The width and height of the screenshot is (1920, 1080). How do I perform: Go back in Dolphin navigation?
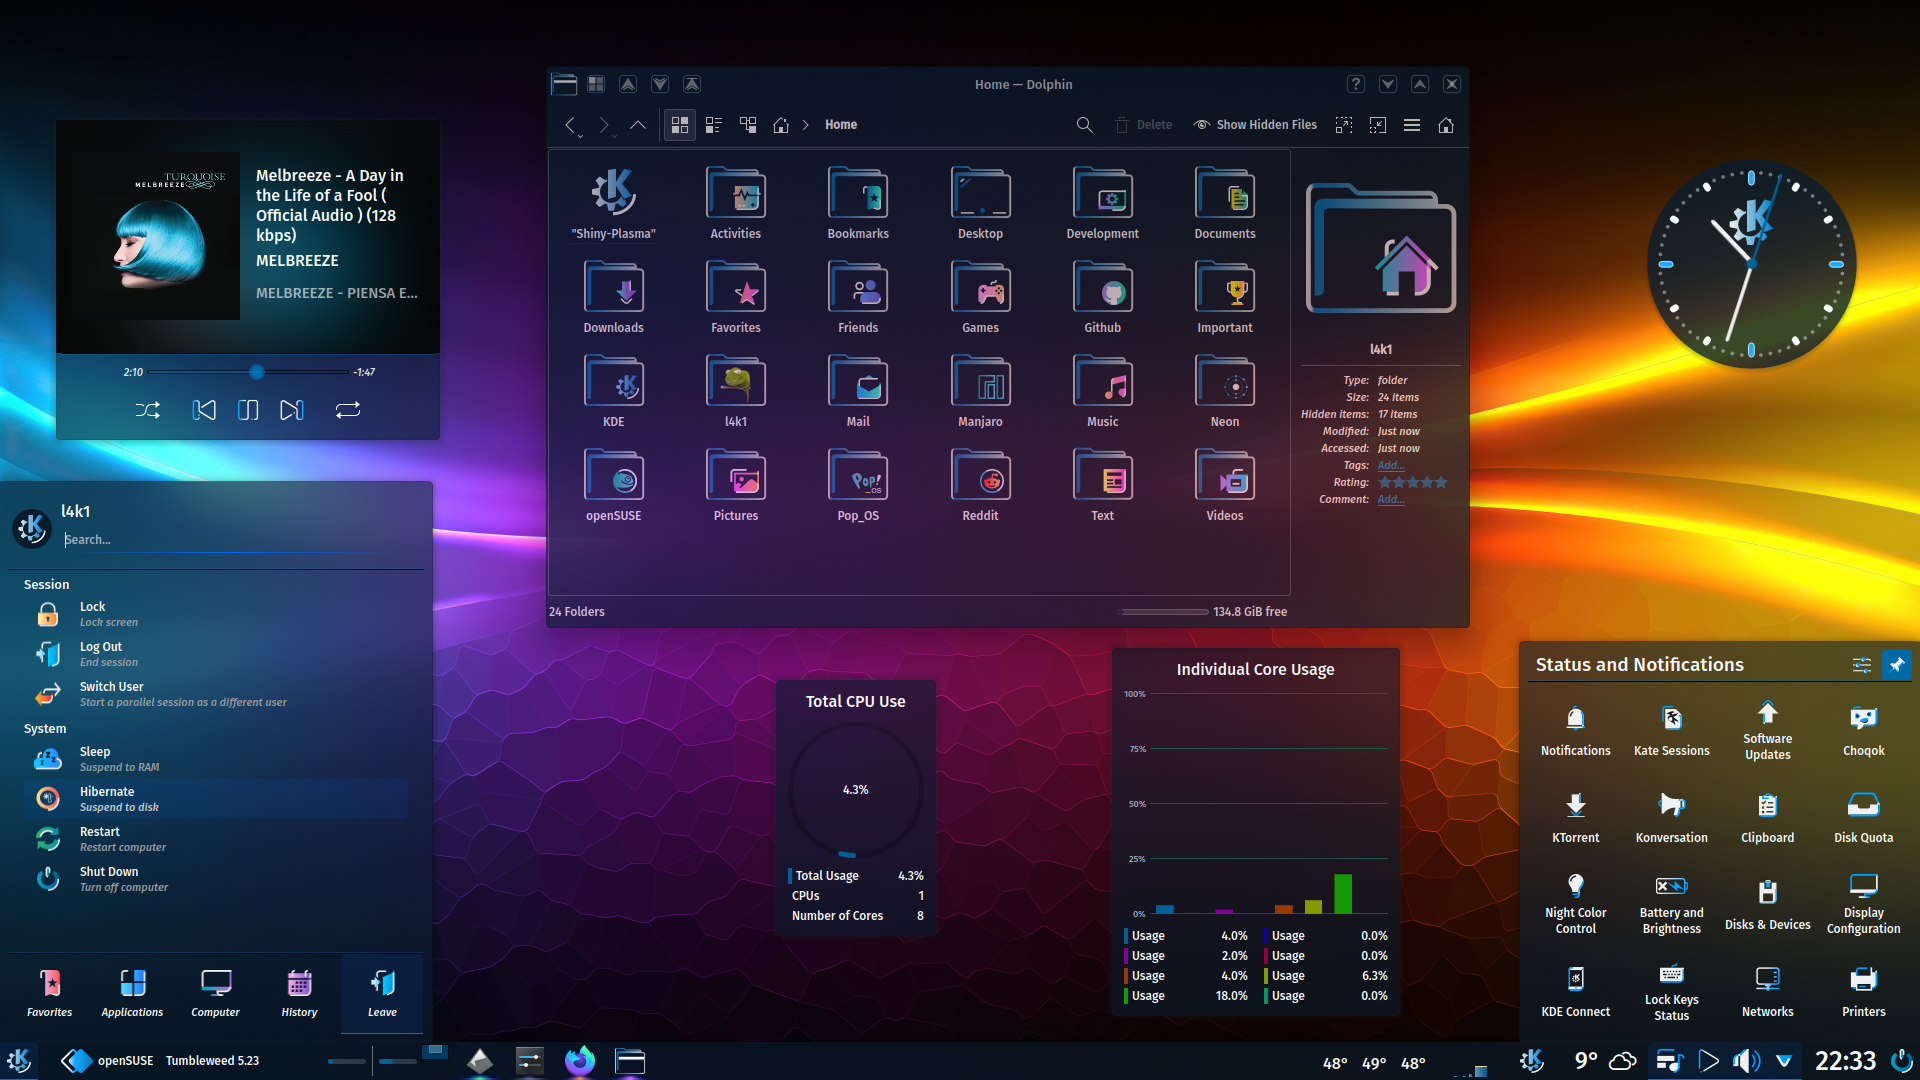point(570,125)
